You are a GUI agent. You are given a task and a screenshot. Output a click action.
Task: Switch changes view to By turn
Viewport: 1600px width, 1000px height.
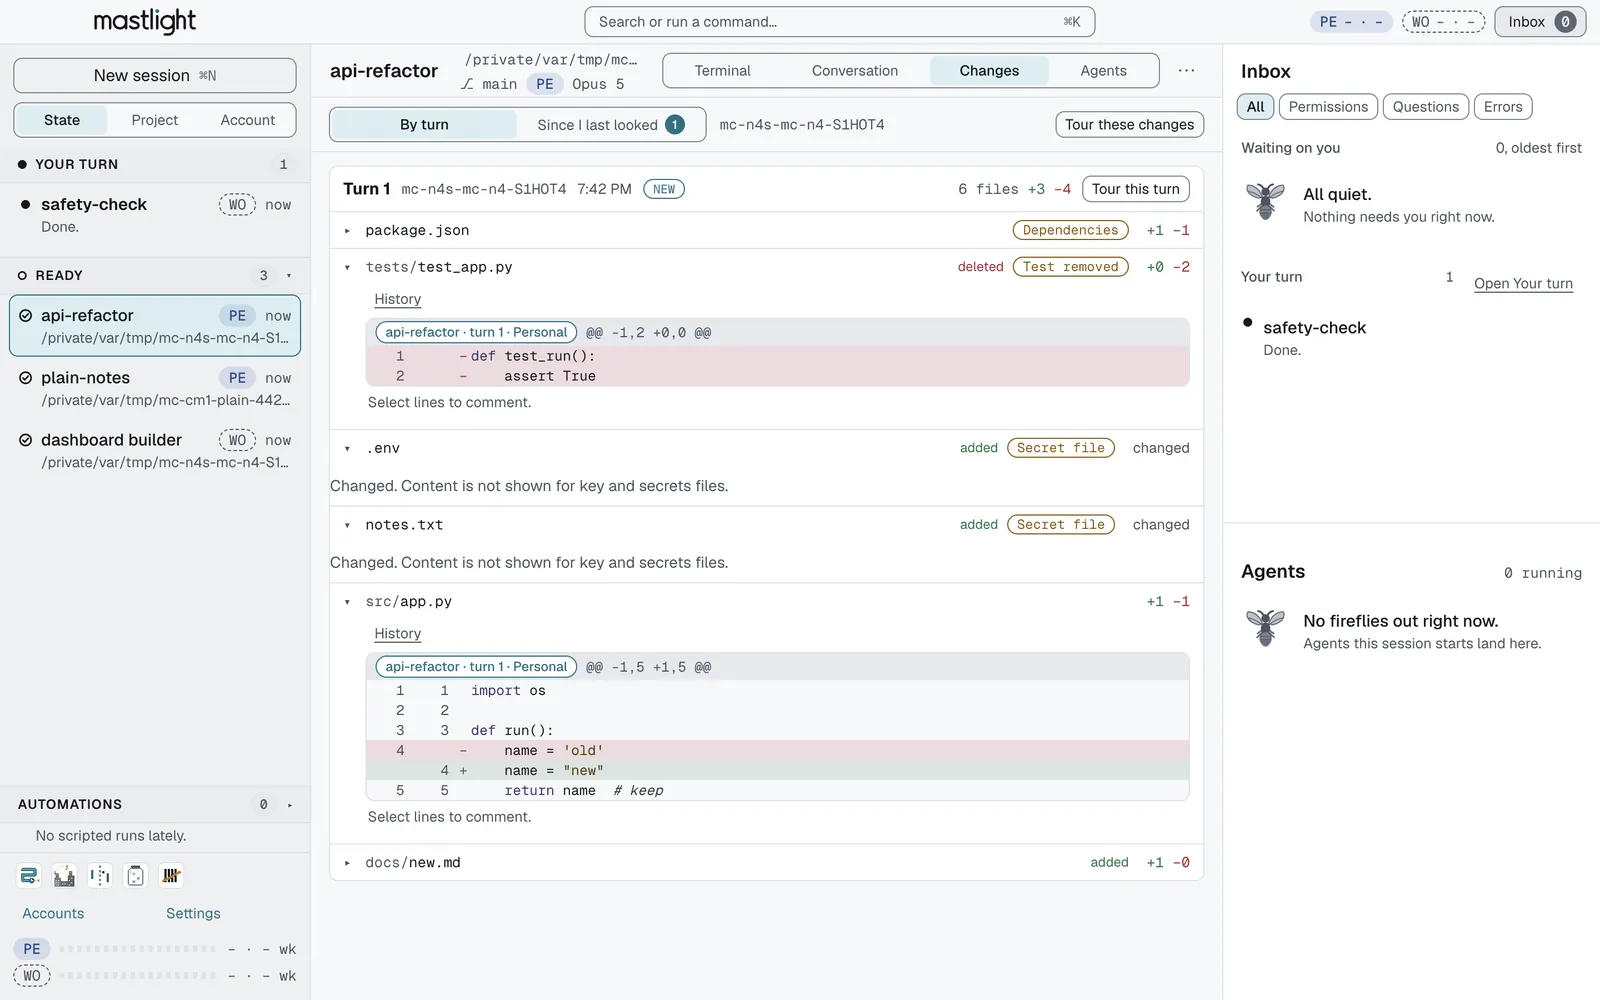point(424,125)
